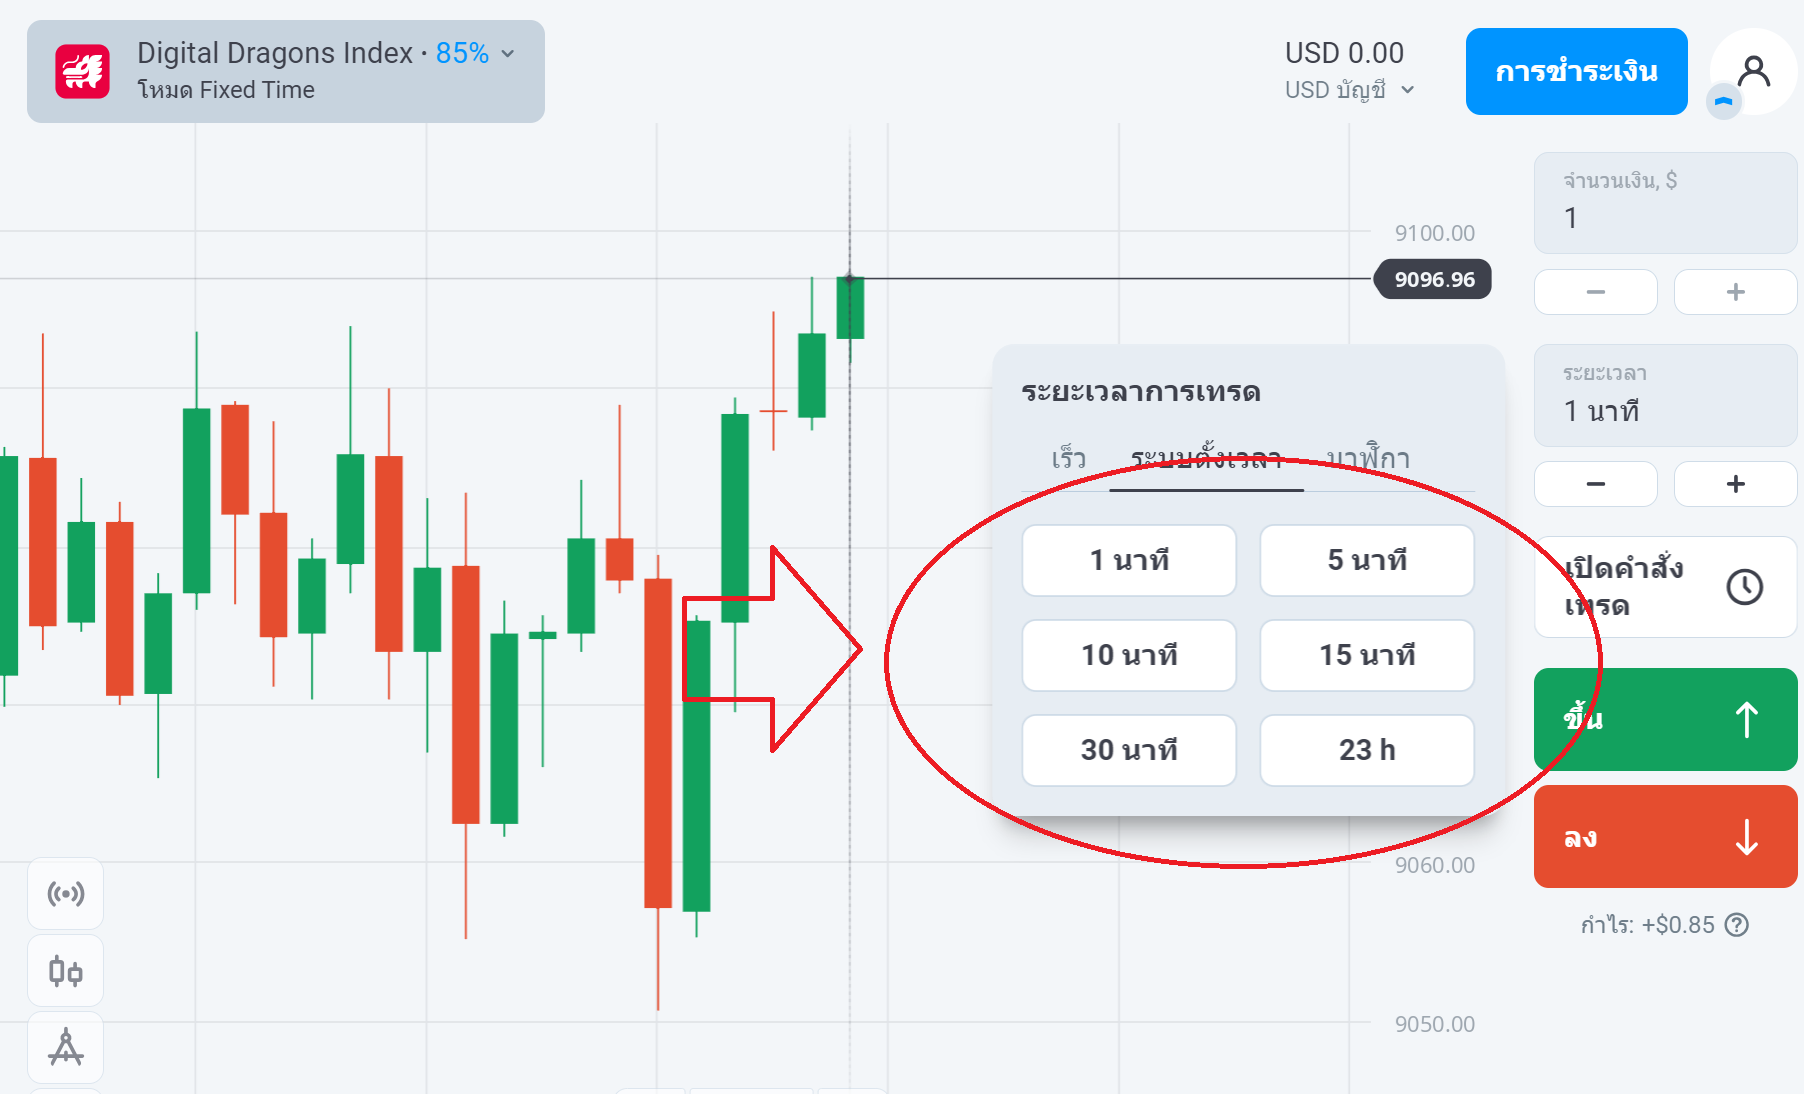Click the green ขึ้น up button
This screenshot has width=1804, height=1094.
[1665, 719]
